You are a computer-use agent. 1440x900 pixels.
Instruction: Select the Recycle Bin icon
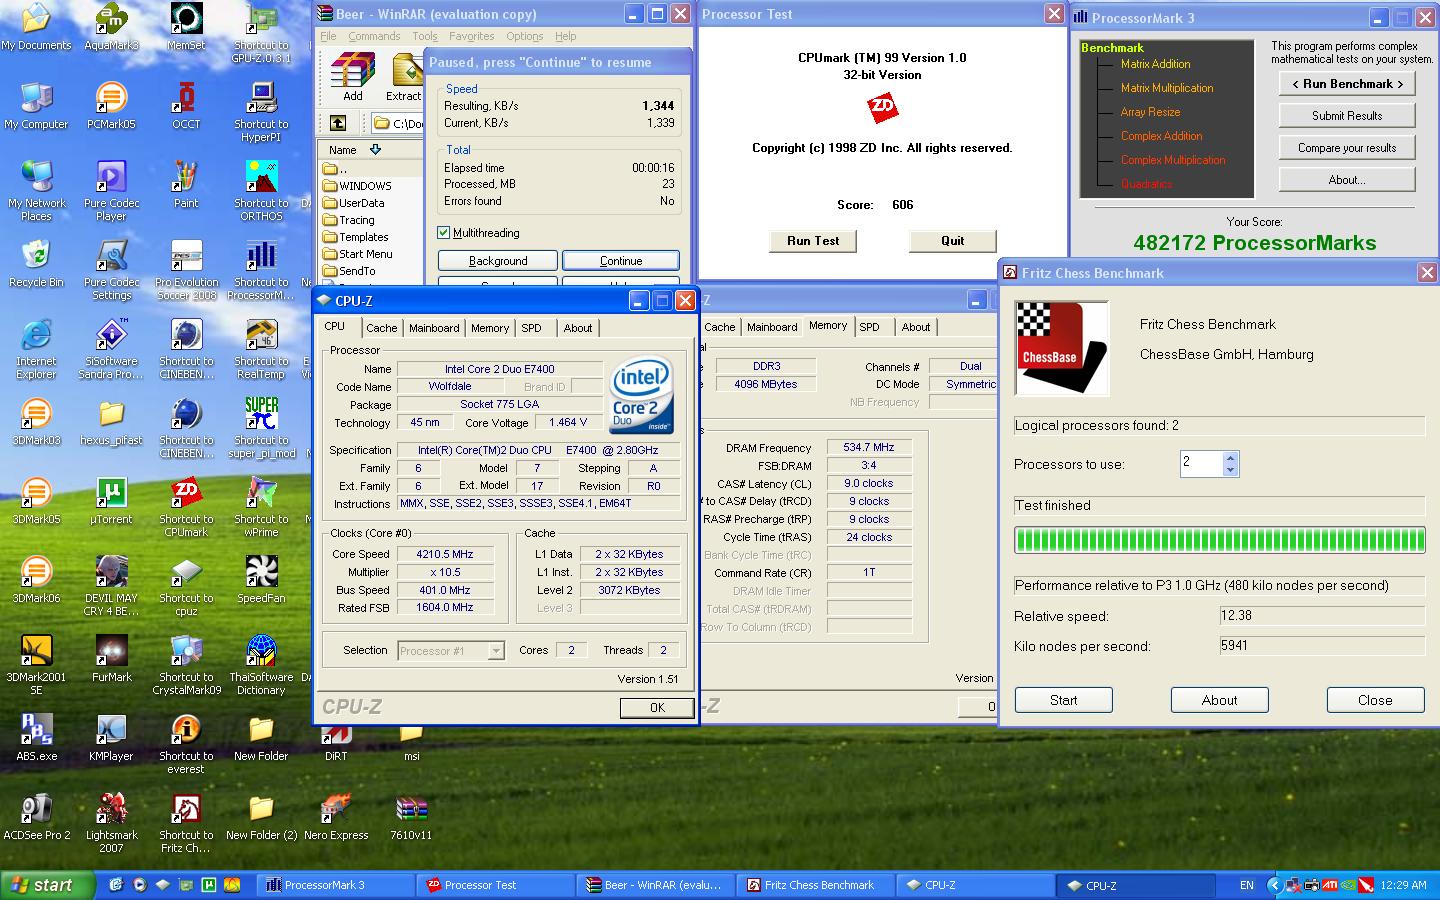click(x=36, y=263)
